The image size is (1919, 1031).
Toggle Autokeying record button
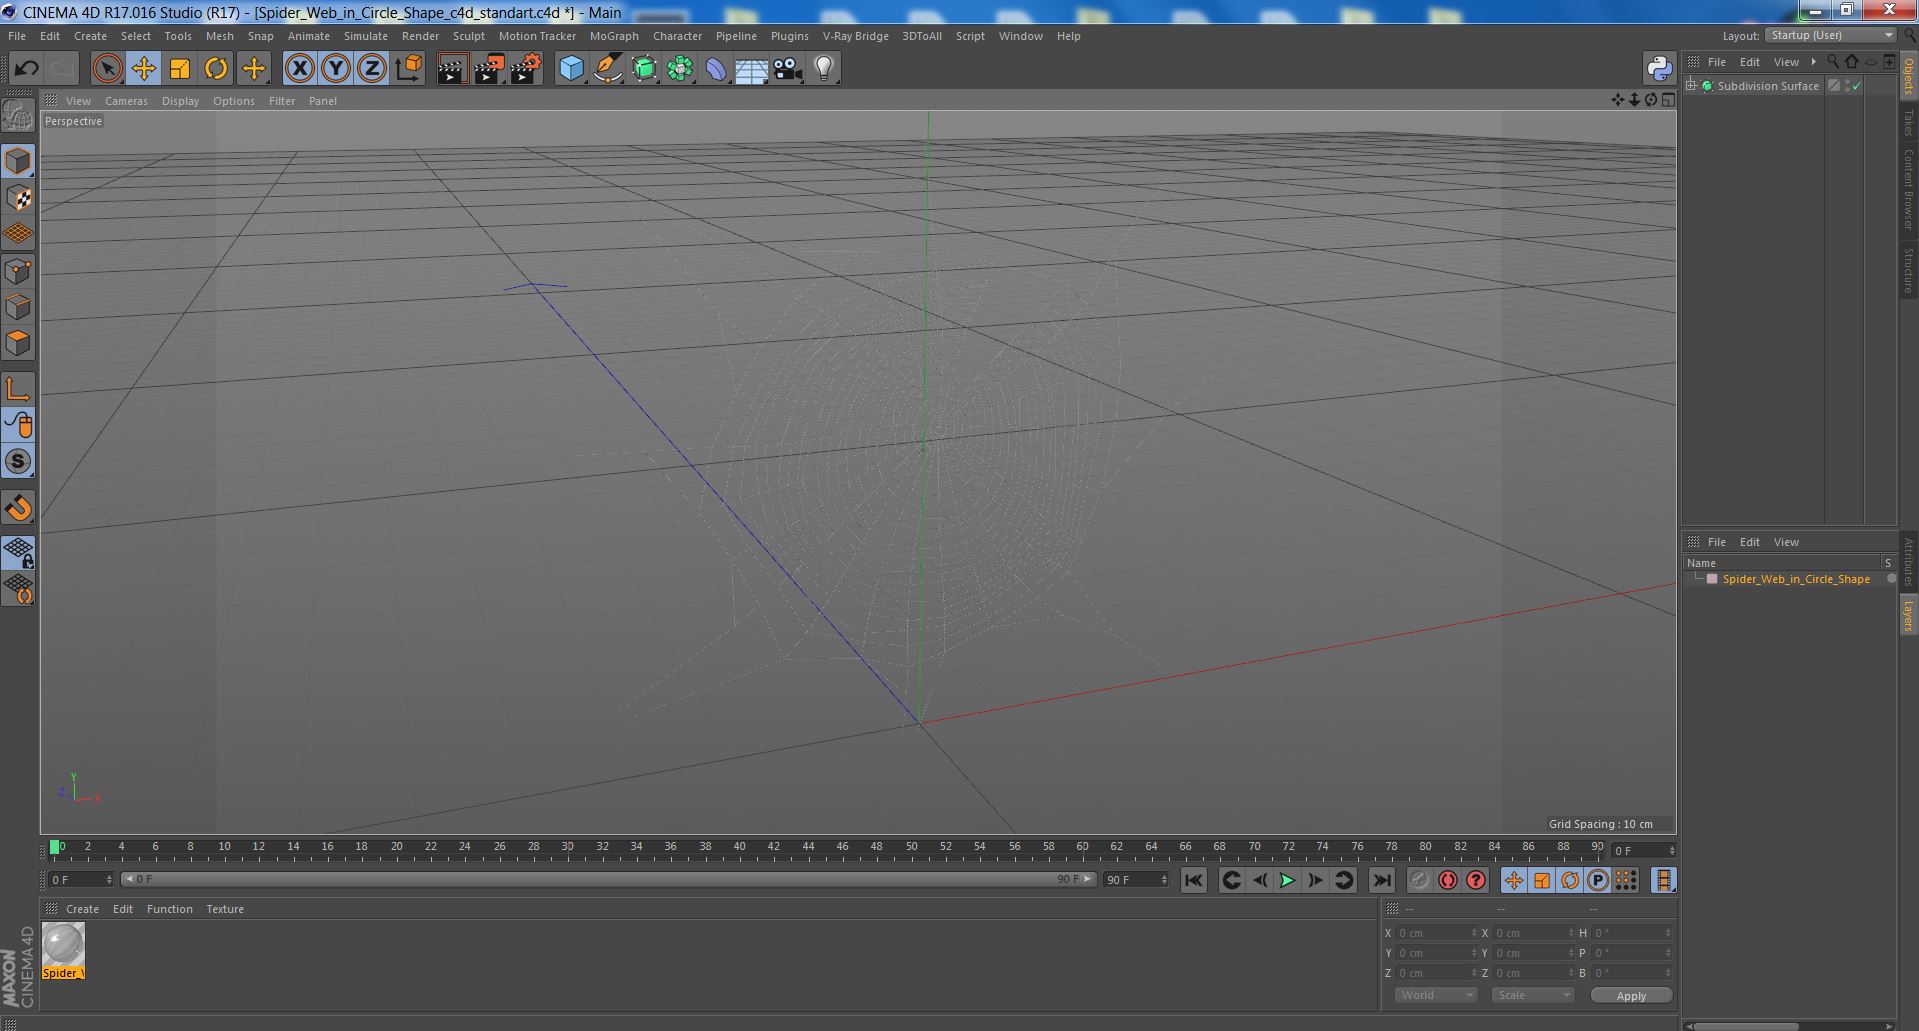tap(1448, 881)
